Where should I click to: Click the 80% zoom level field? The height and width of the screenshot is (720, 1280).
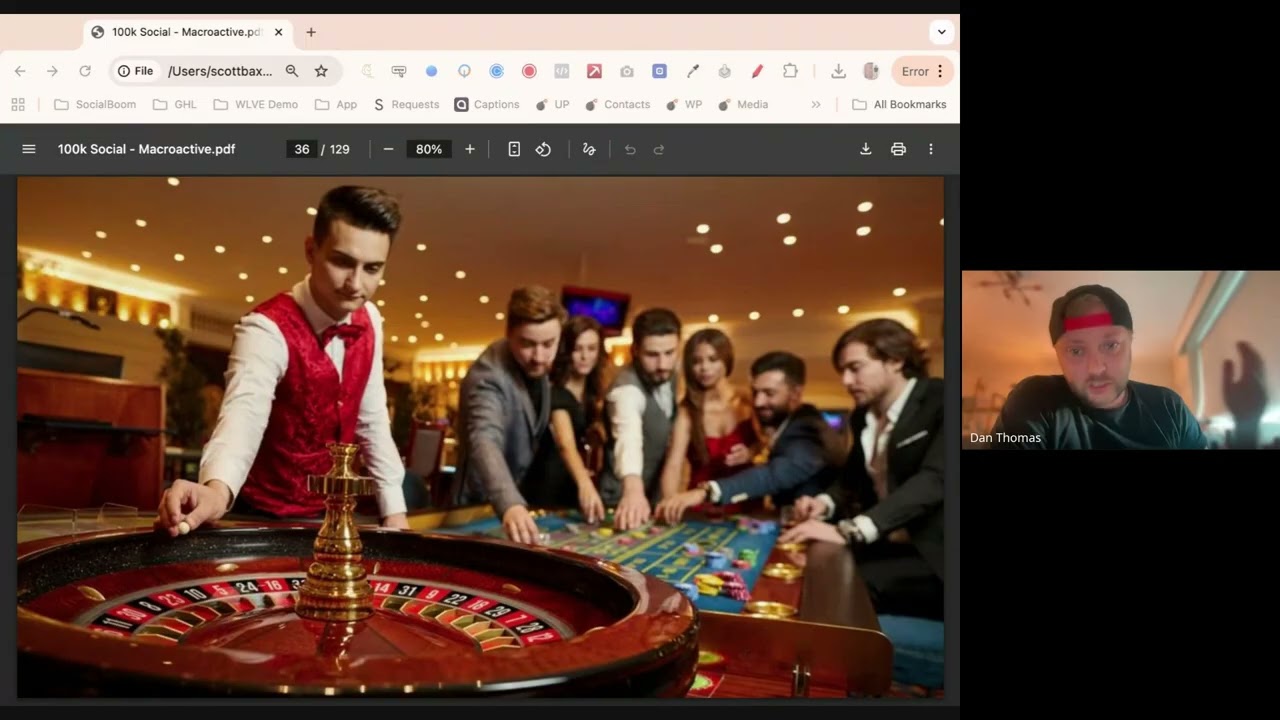click(x=429, y=149)
